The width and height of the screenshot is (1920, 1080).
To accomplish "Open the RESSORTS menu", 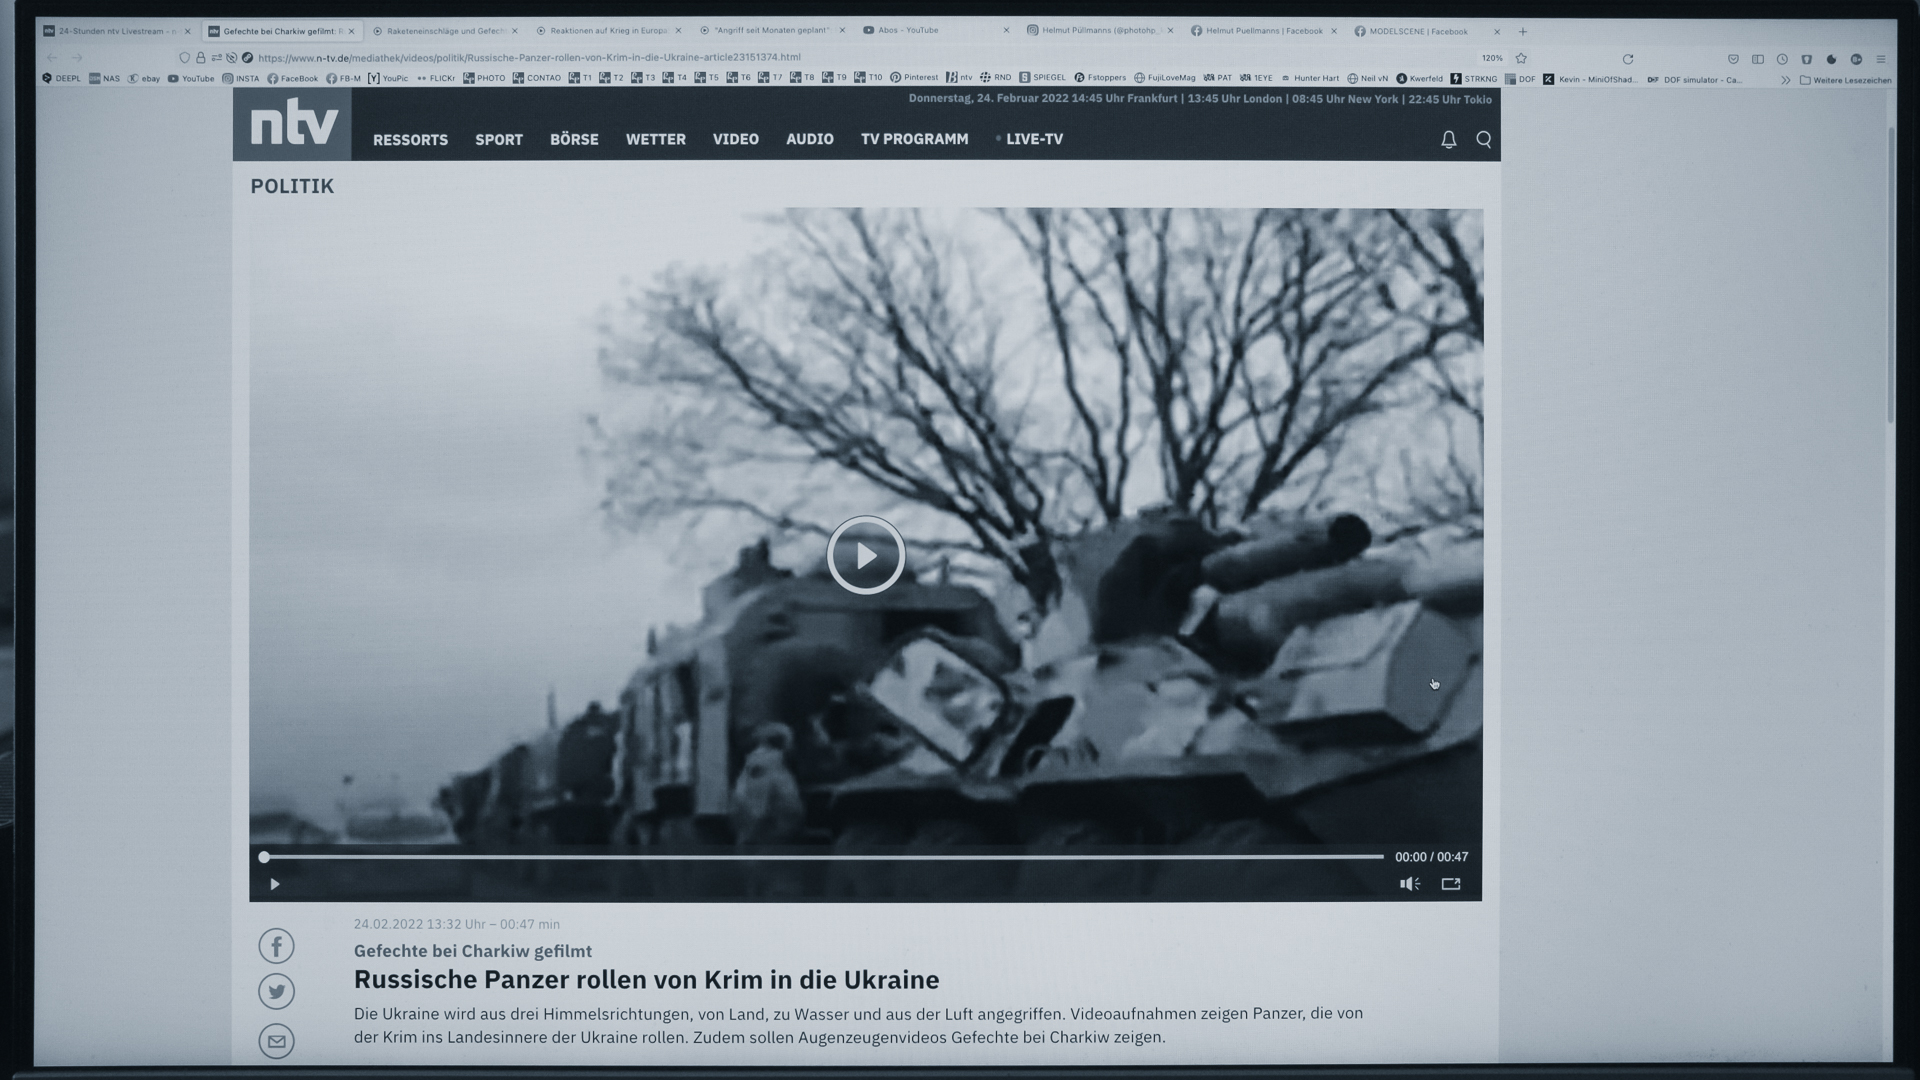I will 410,140.
